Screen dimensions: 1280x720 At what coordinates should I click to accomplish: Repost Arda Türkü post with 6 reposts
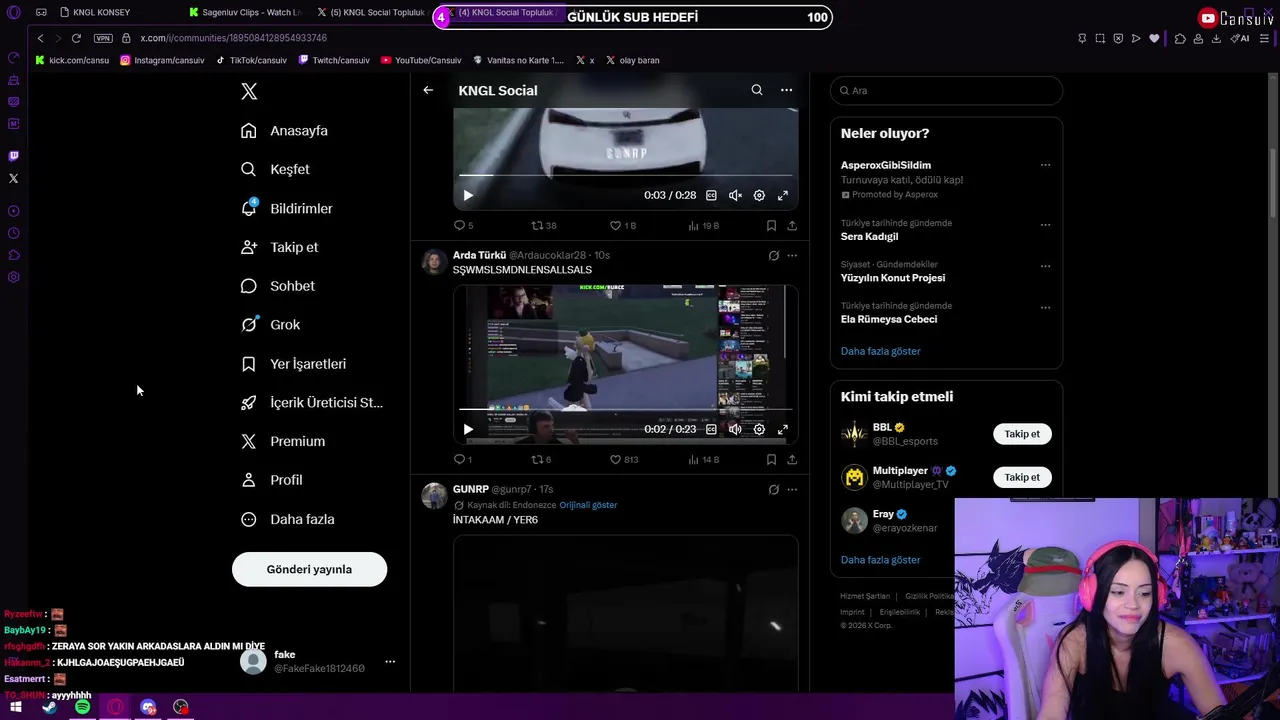[541, 460]
